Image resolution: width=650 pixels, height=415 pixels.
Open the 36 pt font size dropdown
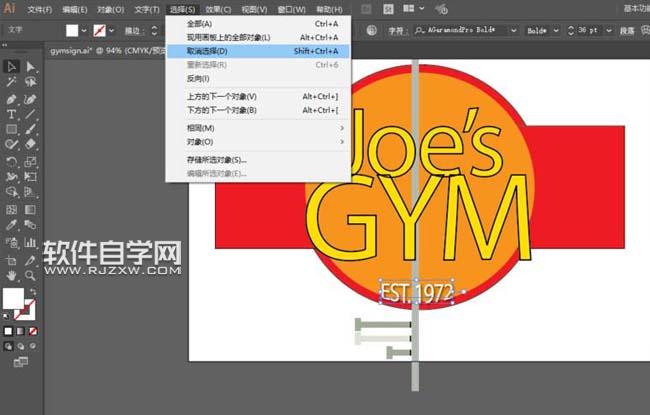609,30
